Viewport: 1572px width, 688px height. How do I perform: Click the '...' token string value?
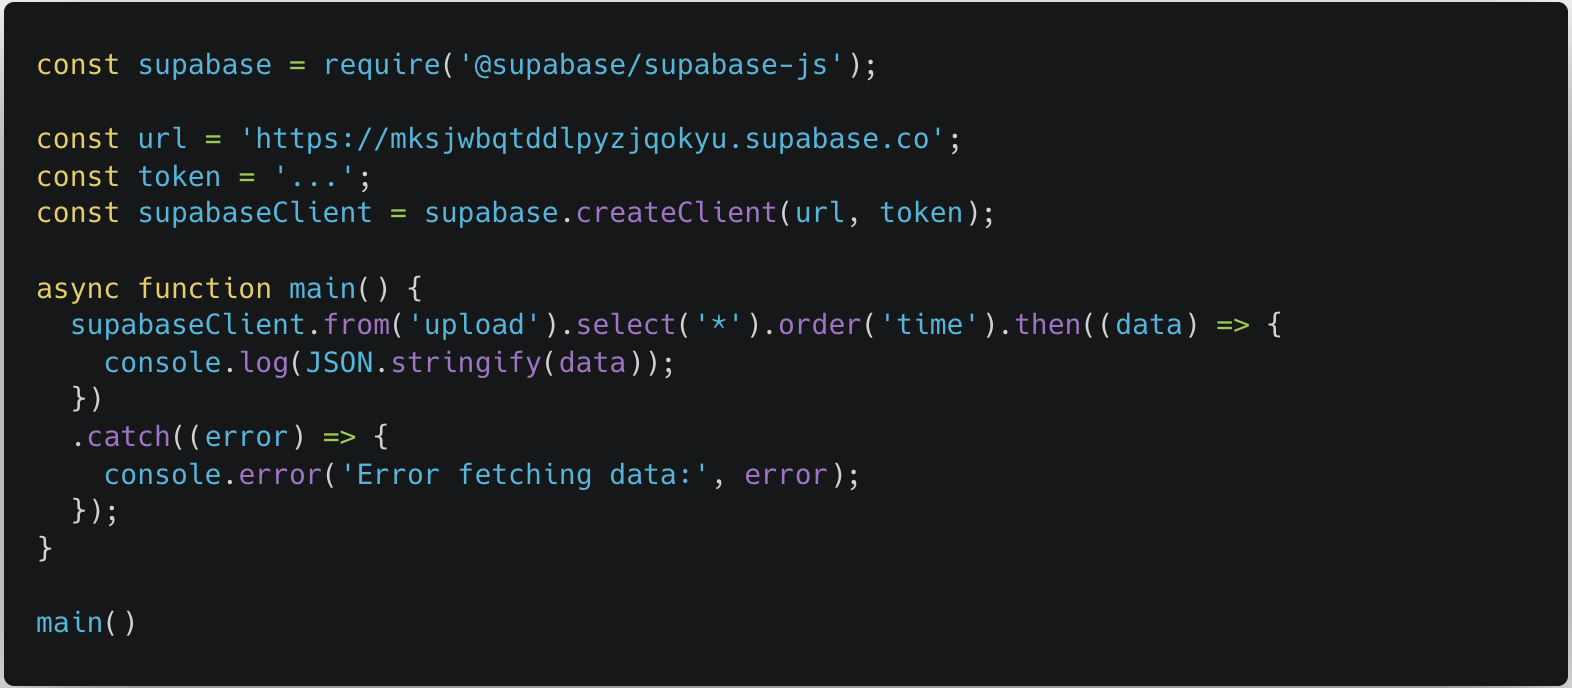click(314, 177)
